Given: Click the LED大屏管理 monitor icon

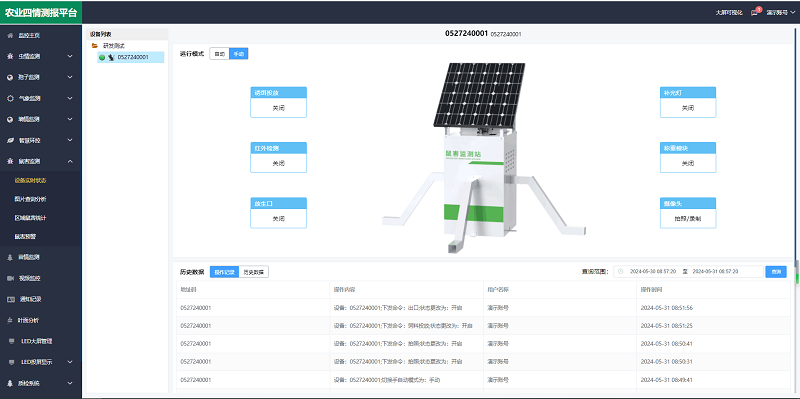Looking at the screenshot, I should [12, 341].
